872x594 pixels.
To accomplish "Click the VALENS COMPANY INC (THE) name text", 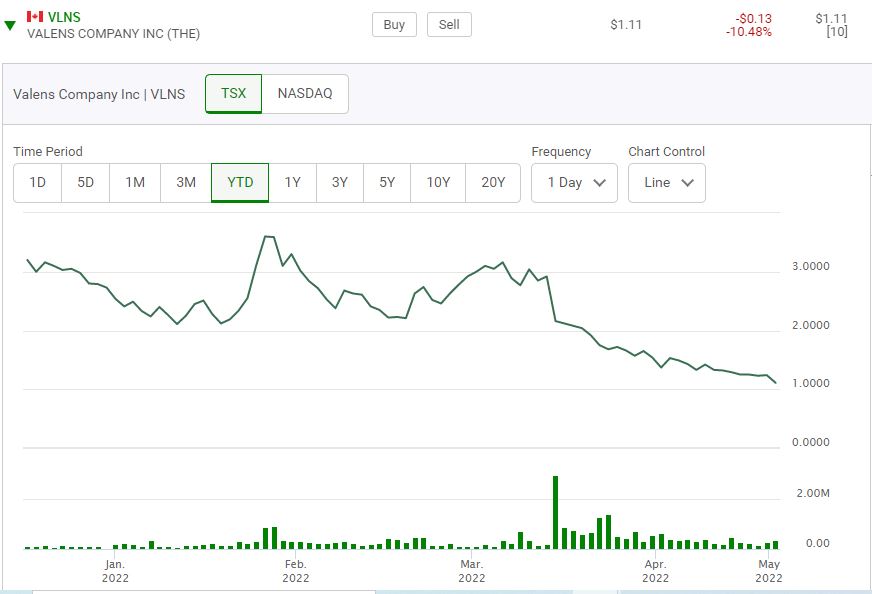I will point(113,34).
